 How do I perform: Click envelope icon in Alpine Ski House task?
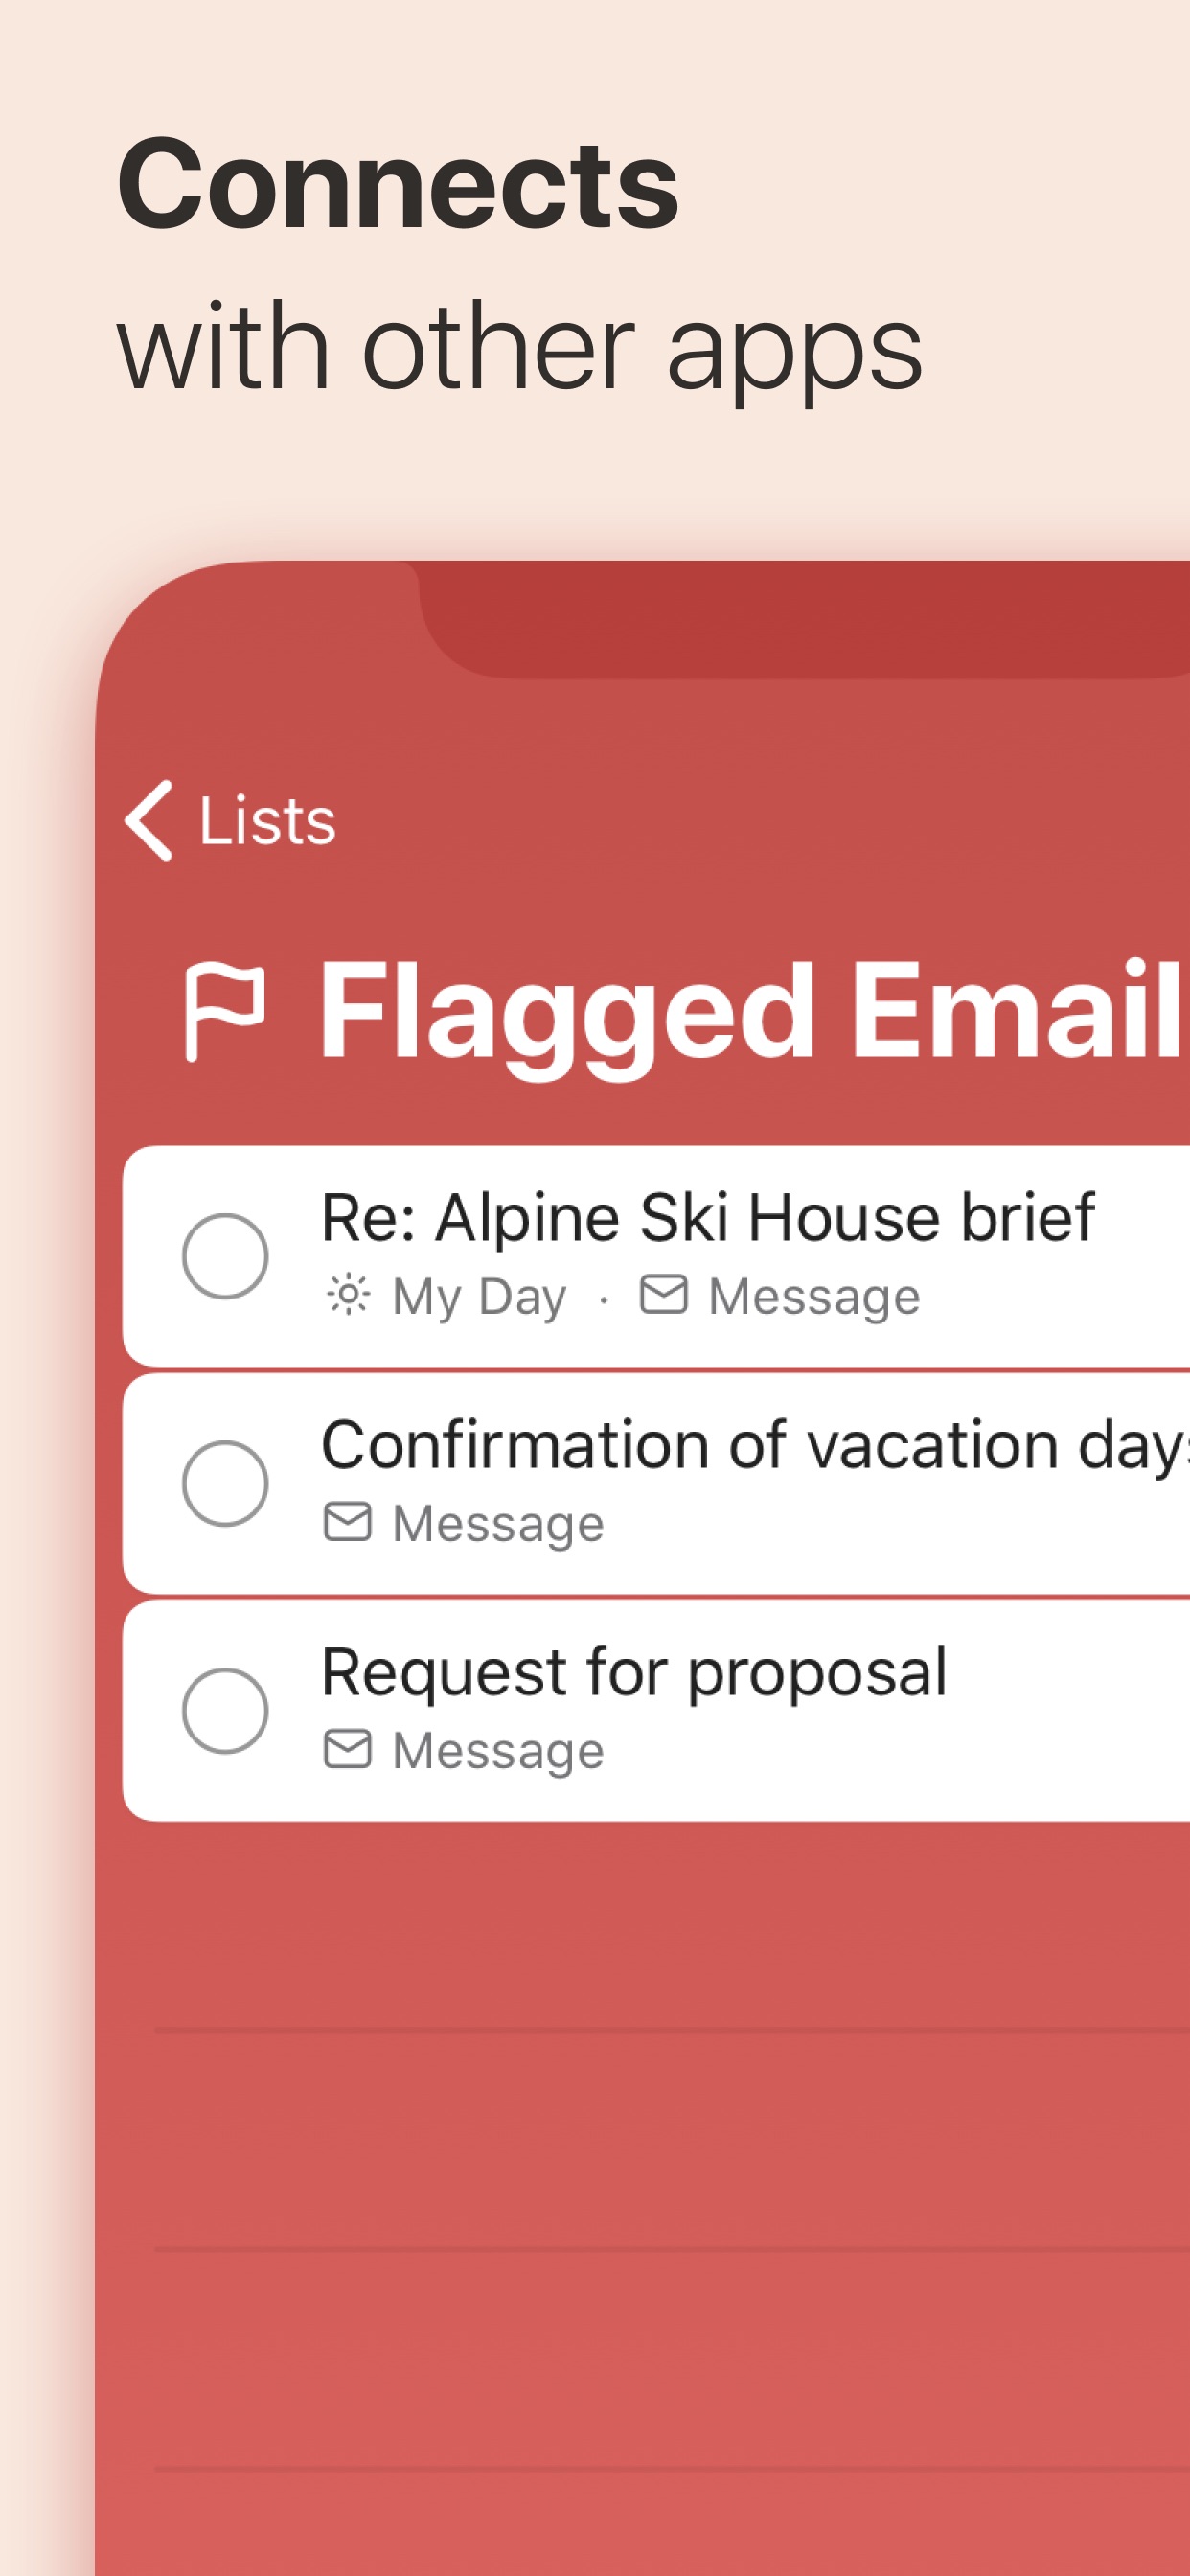[x=663, y=1294]
